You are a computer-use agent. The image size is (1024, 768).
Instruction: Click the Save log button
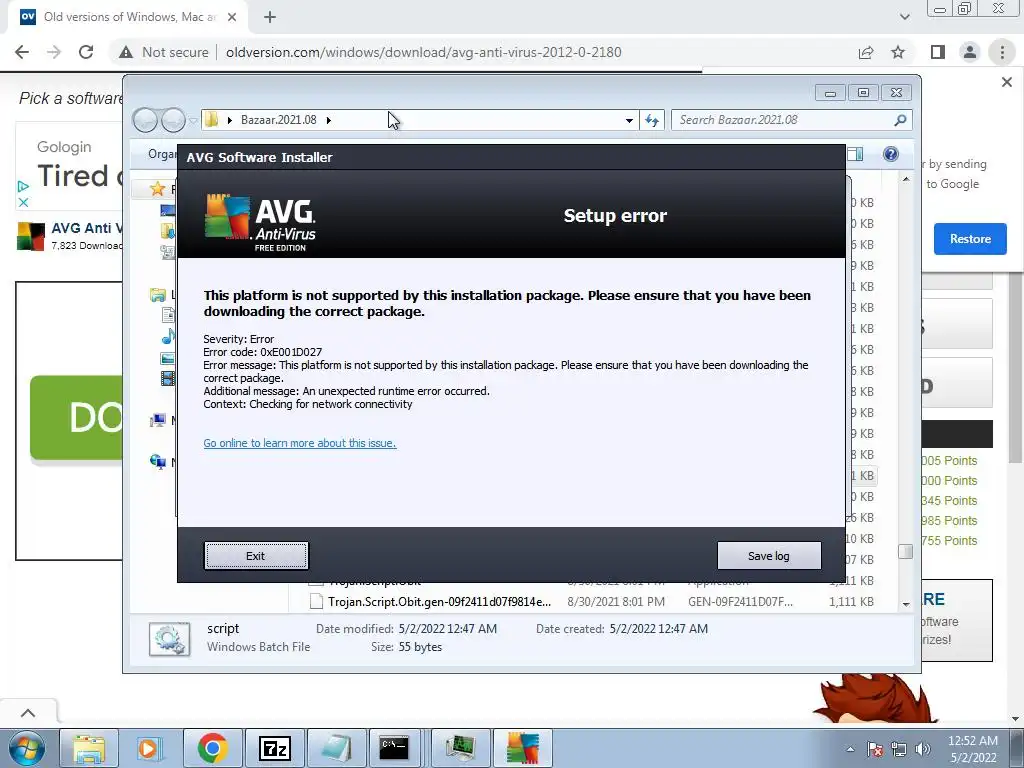pos(769,556)
